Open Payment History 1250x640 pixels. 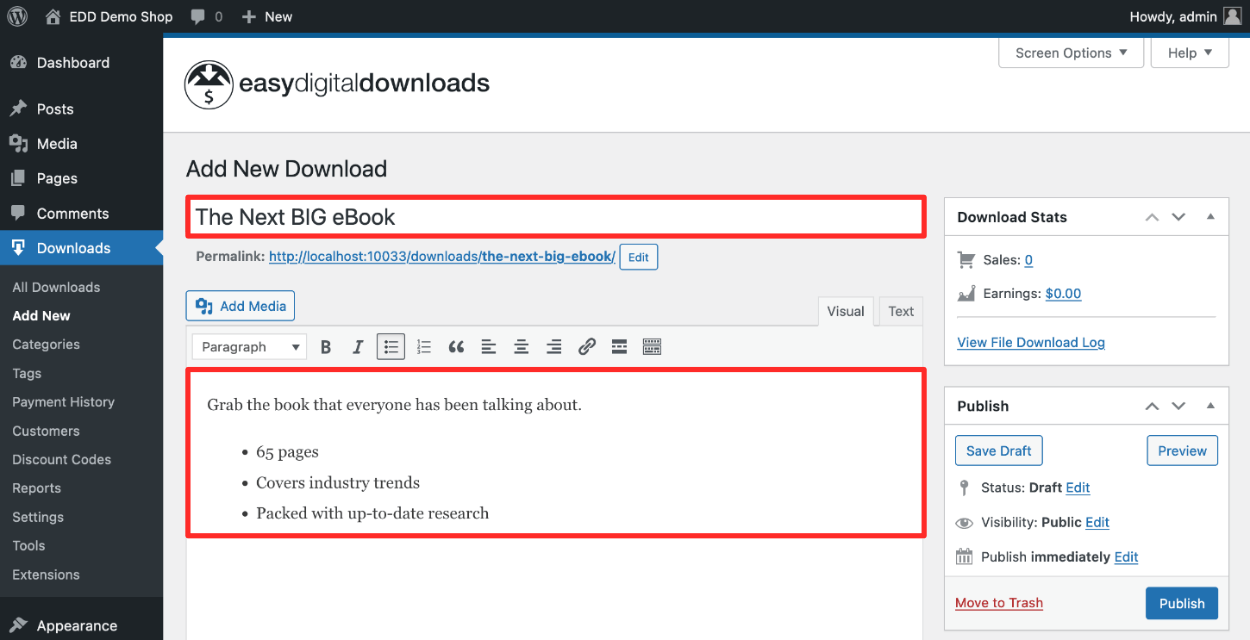(x=63, y=402)
